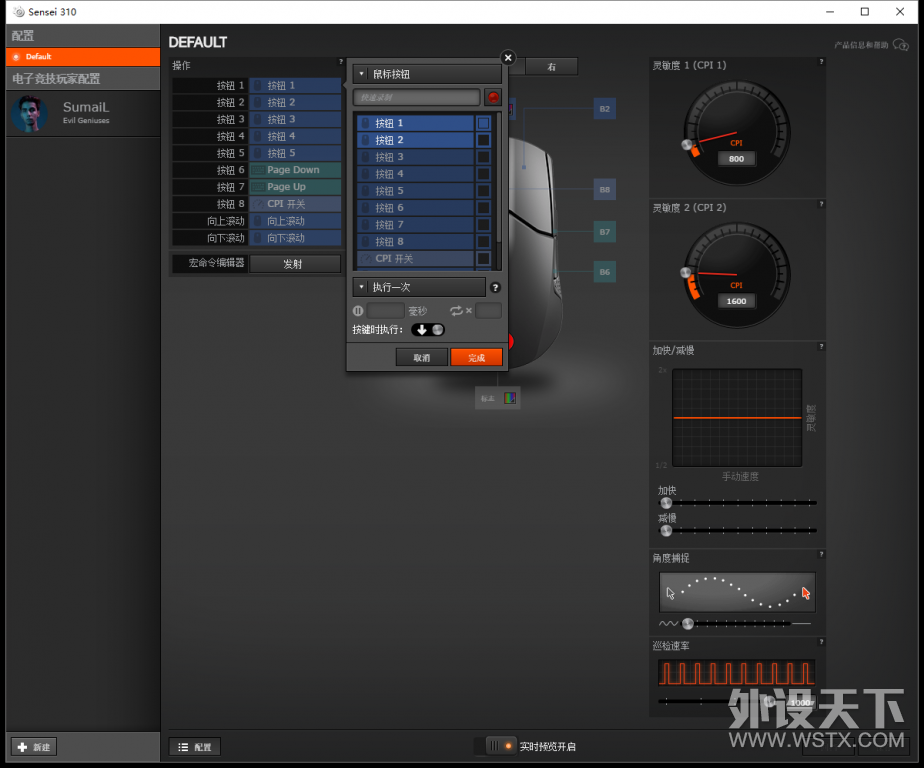The width and height of the screenshot is (924, 768).
Task: Open help for 角度捕捉 section
Action: pos(821,554)
